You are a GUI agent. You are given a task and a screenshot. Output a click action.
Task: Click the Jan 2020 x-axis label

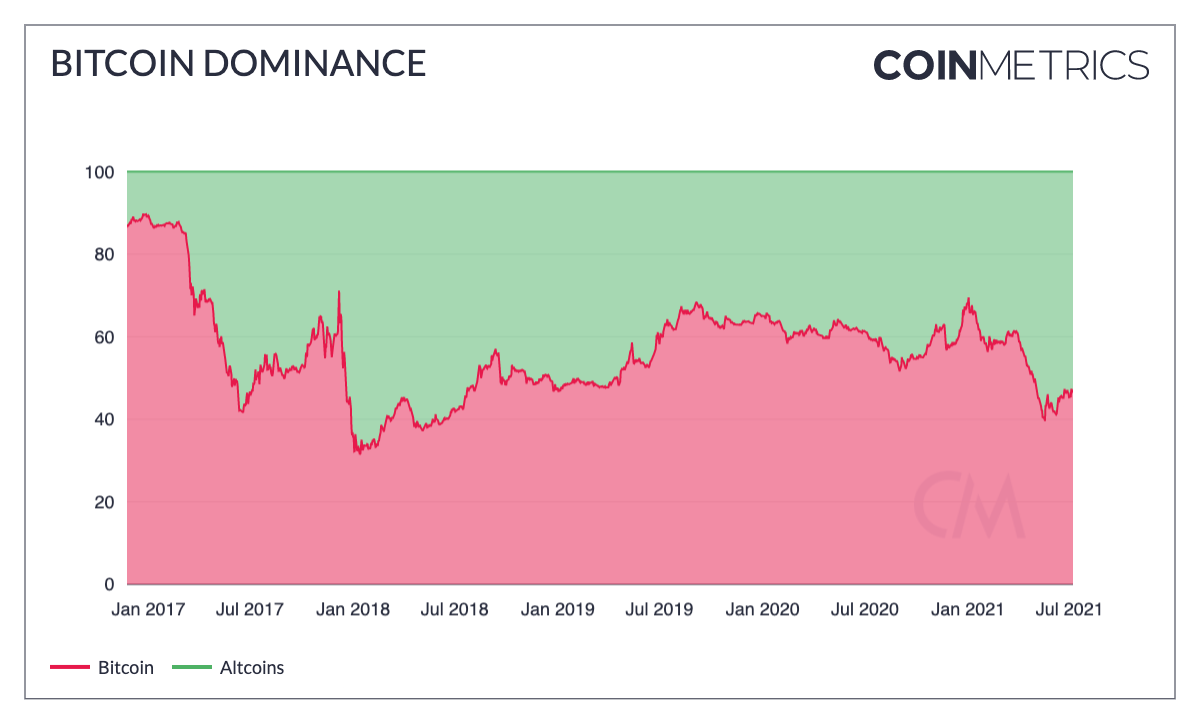(763, 608)
